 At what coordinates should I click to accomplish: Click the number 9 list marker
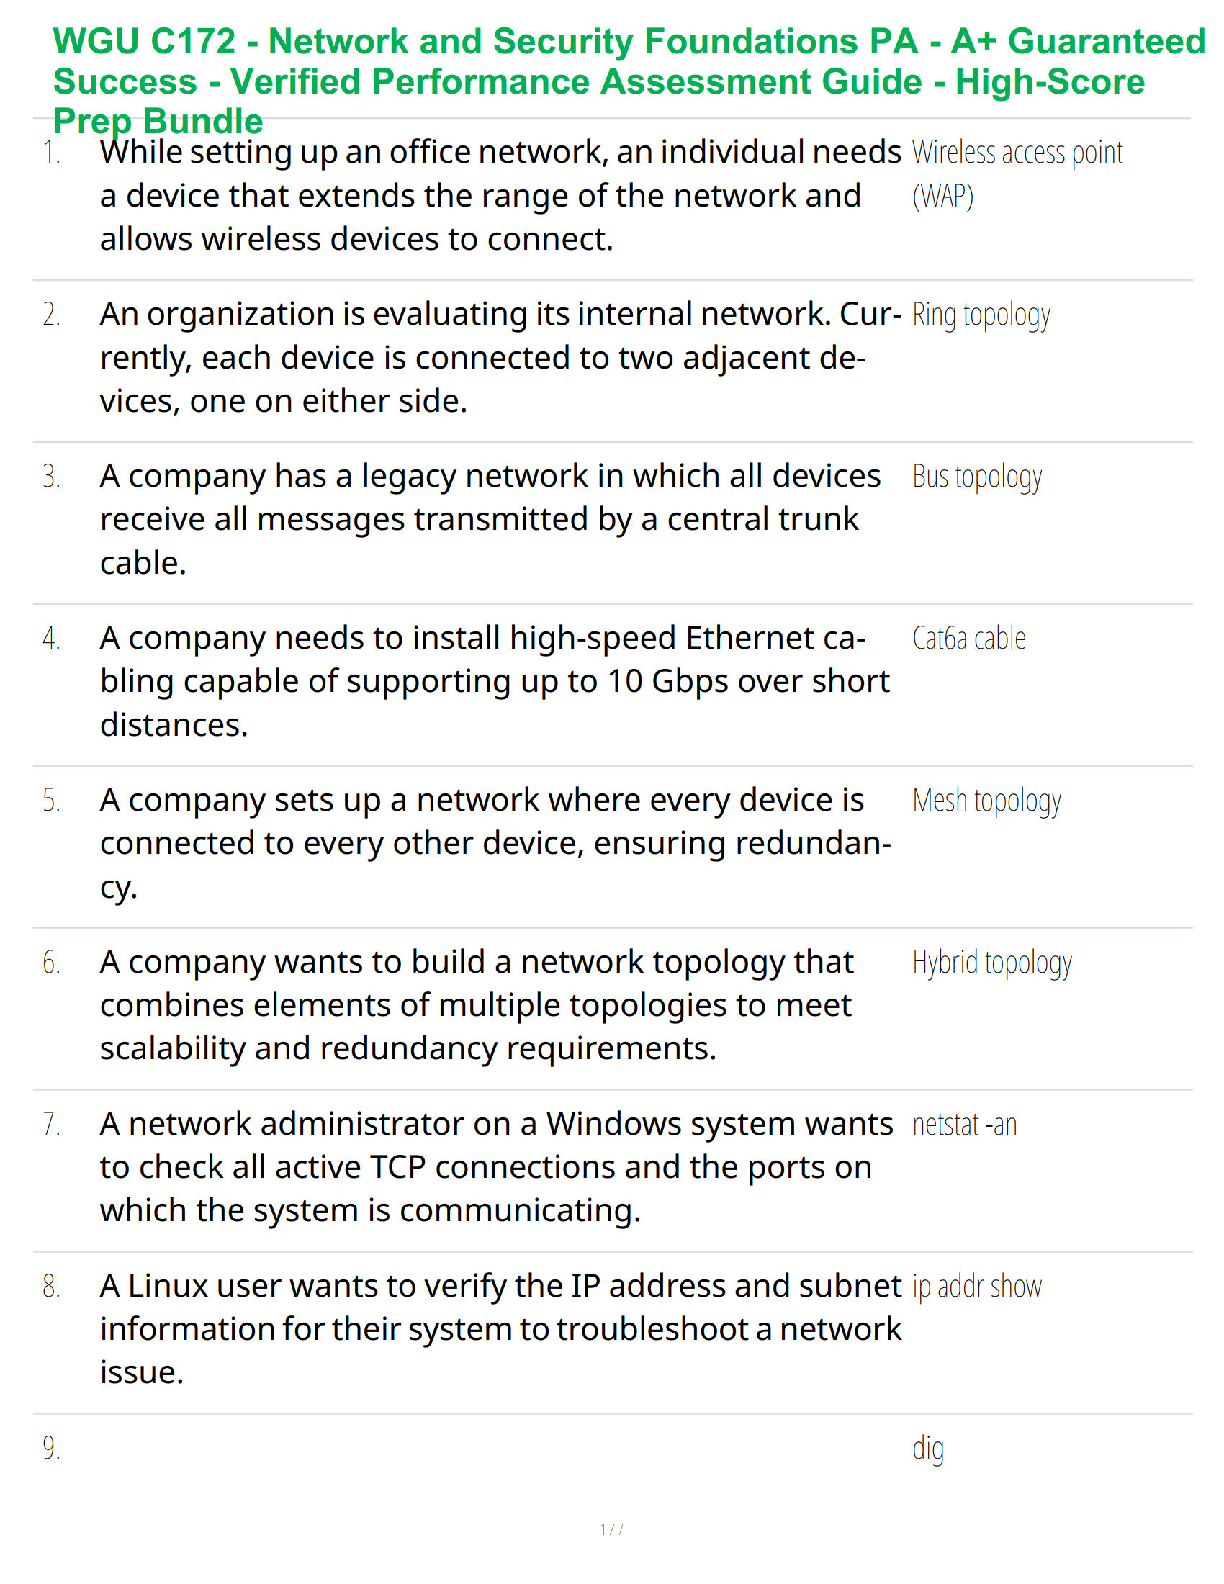coord(51,1449)
